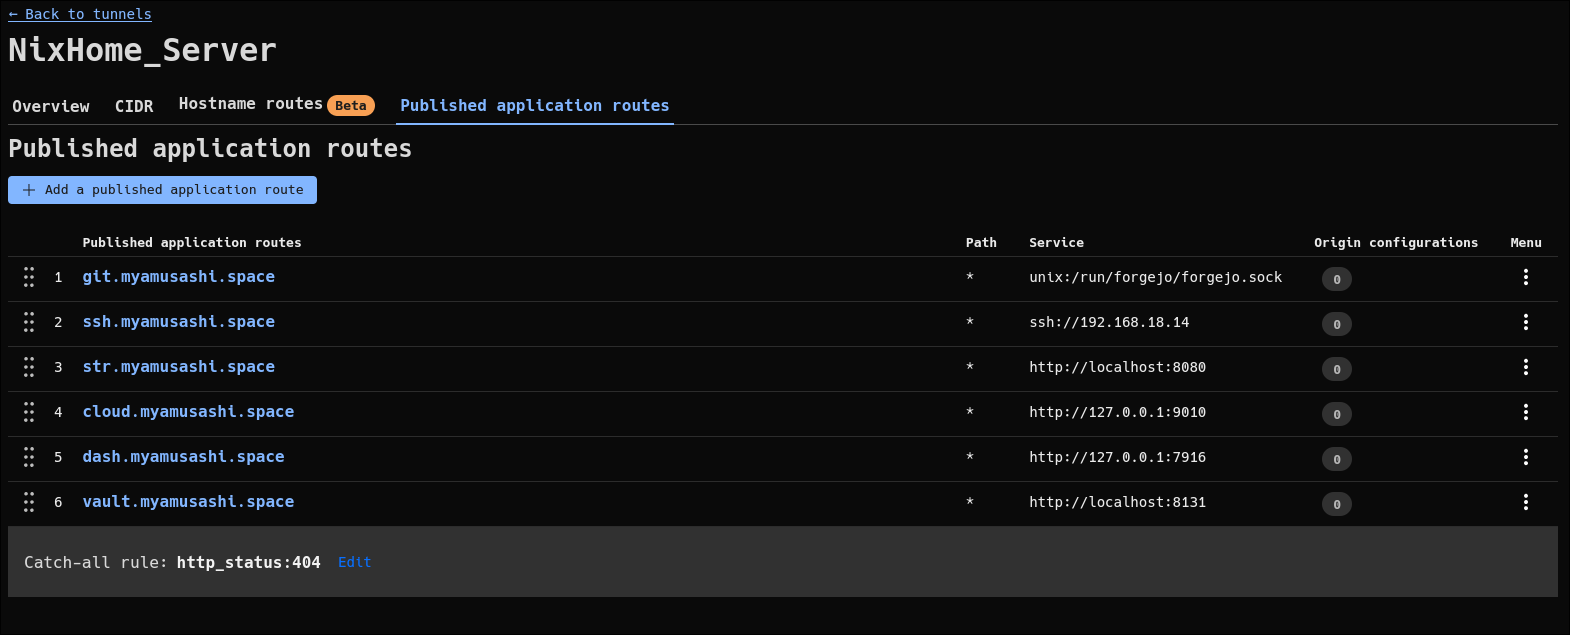1570x635 pixels.
Task: Open the menu for str.myamusashi.space route
Action: tap(1525, 367)
